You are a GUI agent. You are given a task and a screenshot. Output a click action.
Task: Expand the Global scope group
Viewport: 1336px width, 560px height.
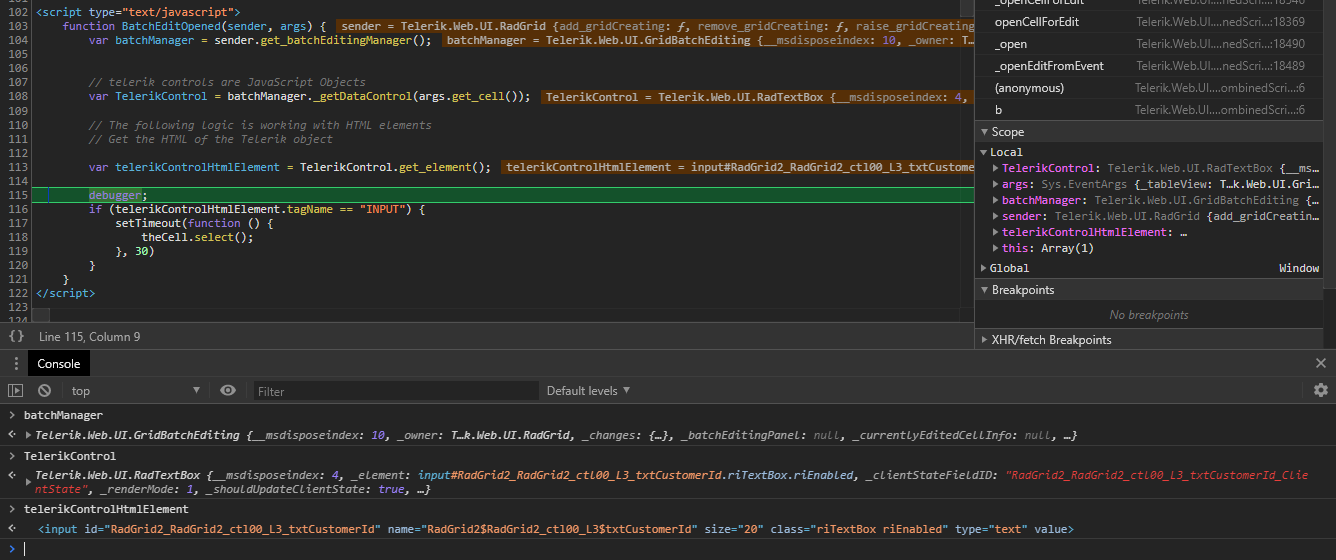click(x=984, y=268)
